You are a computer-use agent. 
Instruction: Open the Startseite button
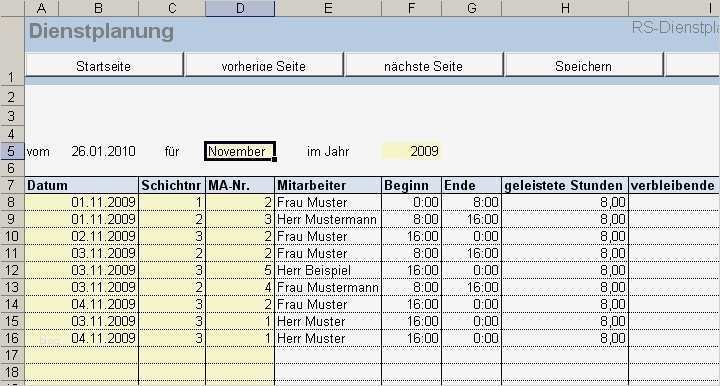pyautogui.click(x=104, y=65)
